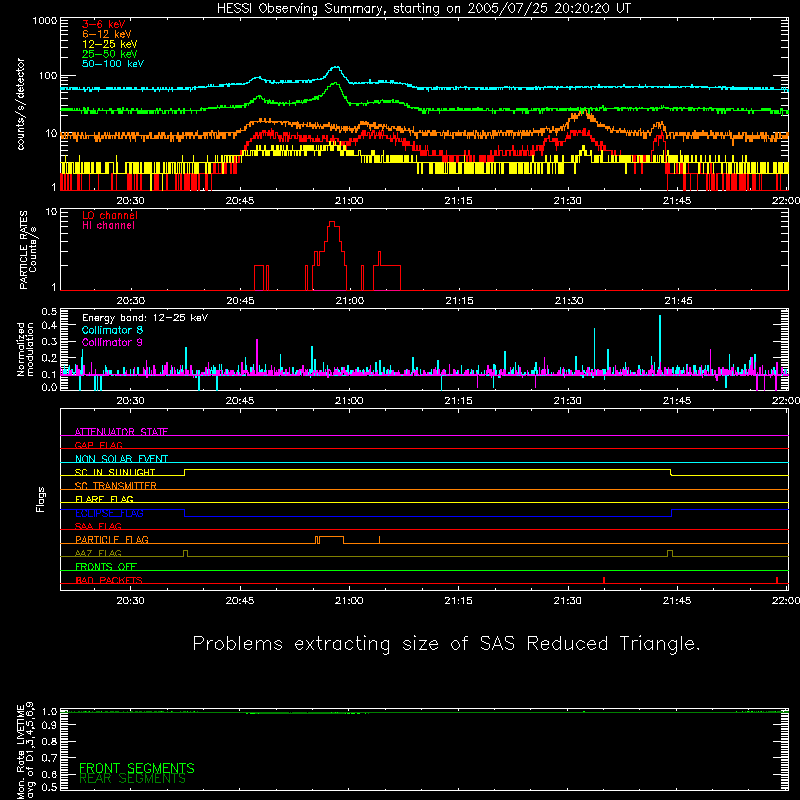Select the cyan '50-100 keV' legend label

113,64
